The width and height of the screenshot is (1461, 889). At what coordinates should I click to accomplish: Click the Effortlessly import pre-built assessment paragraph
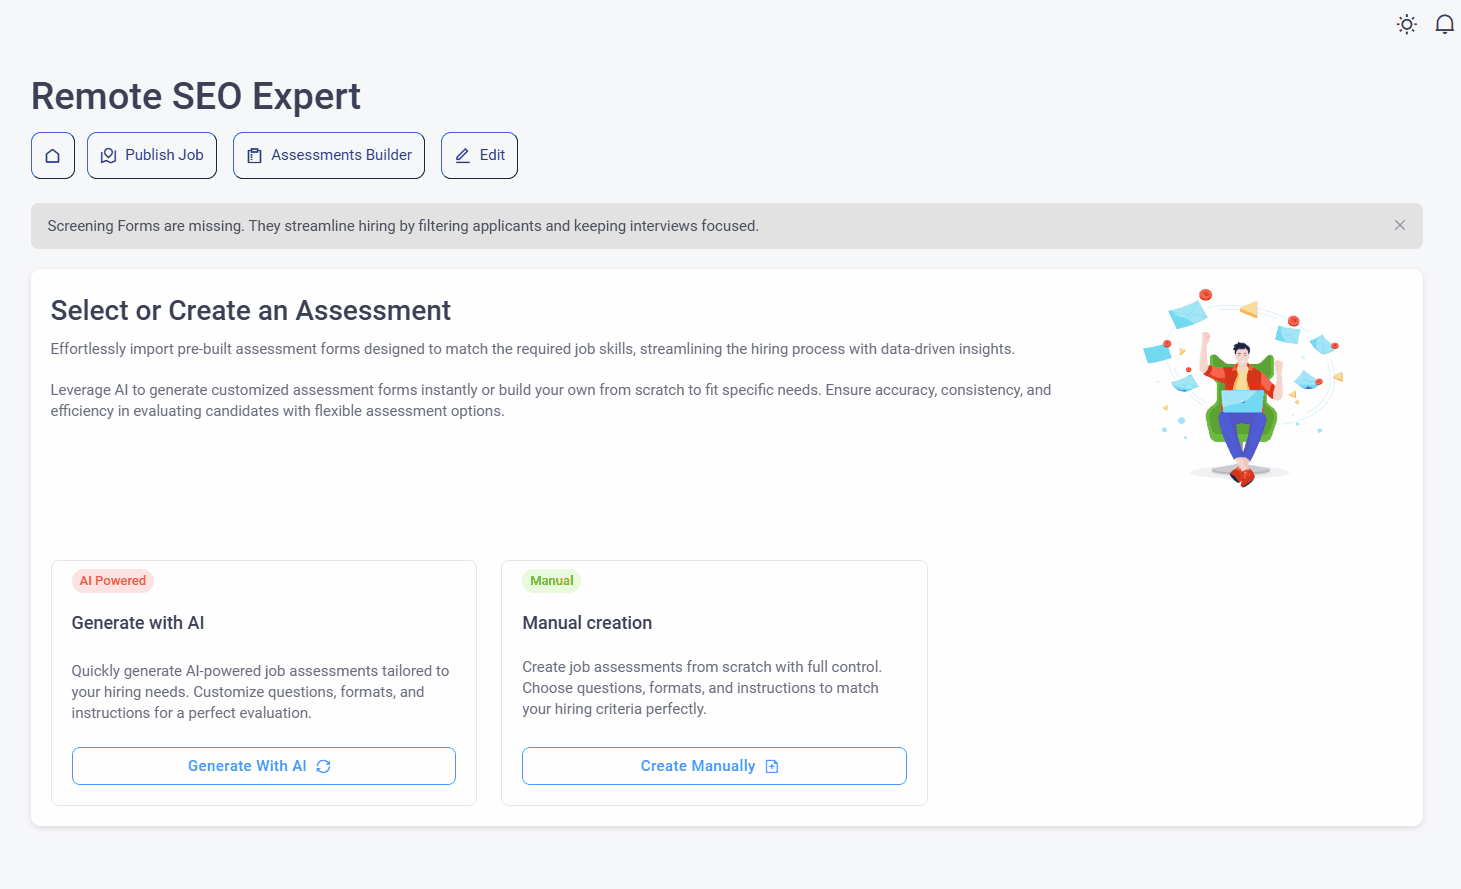(532, 349)
